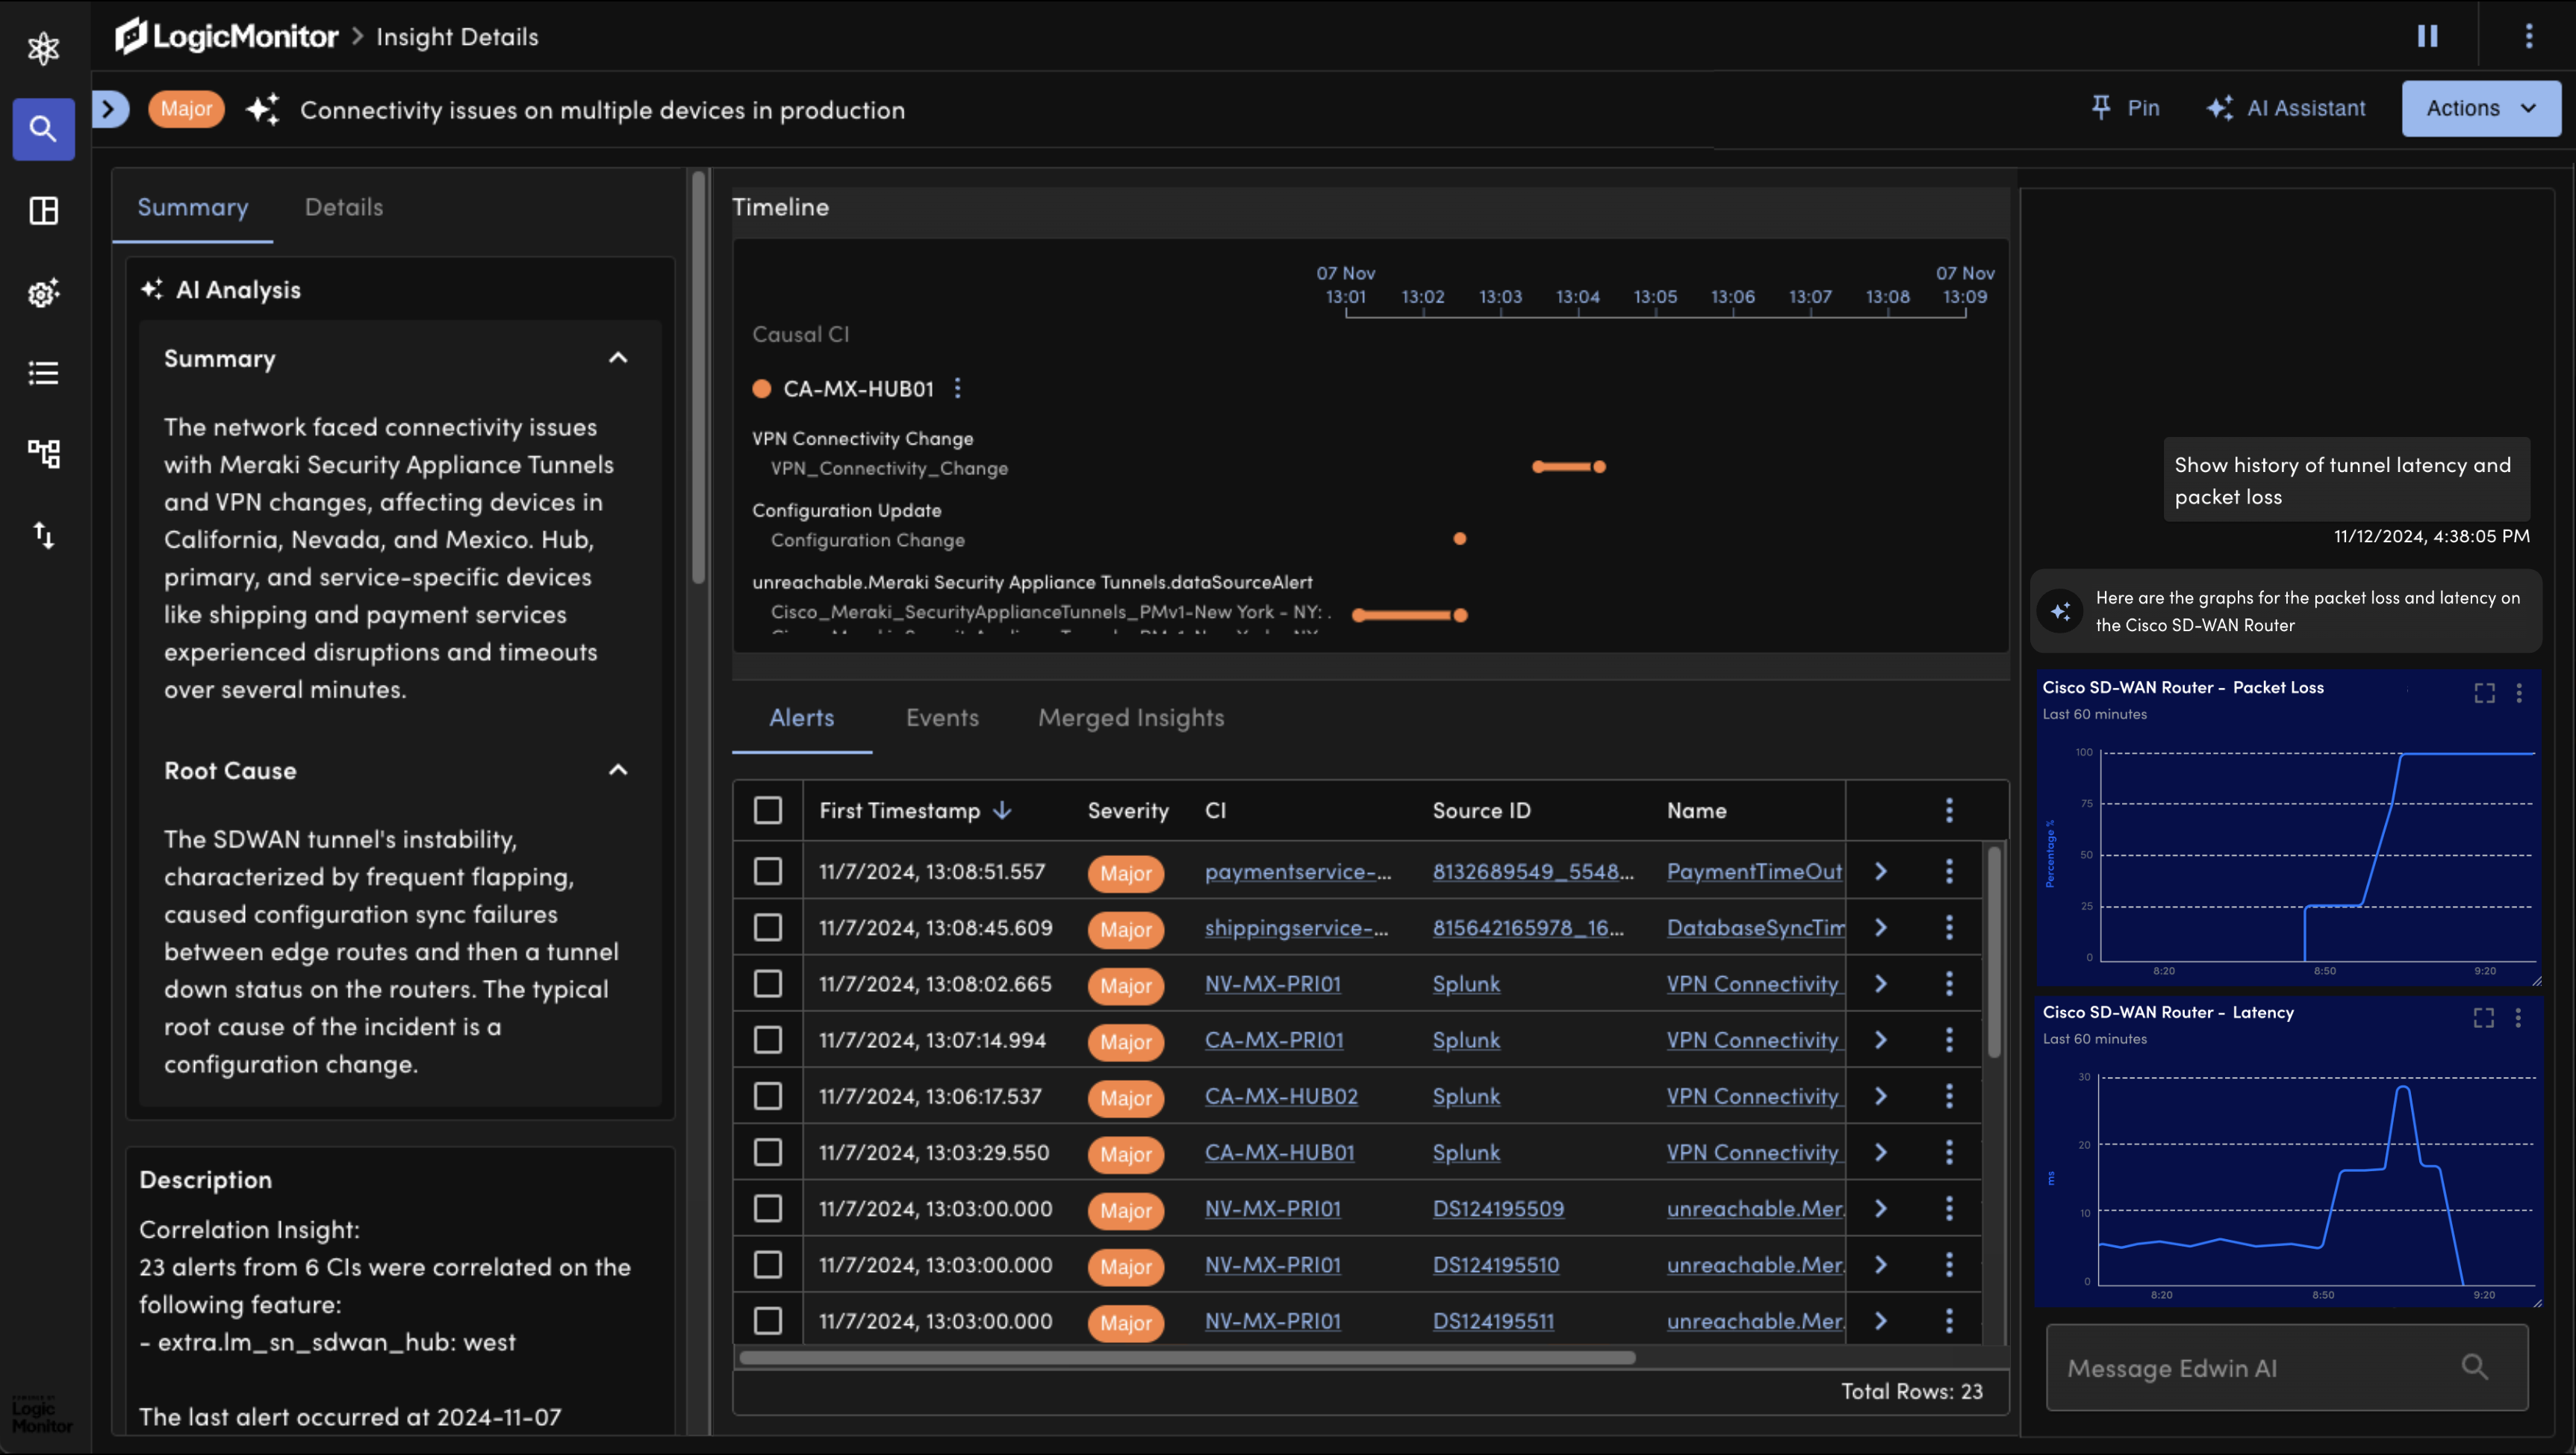This screenshot has height=1455, width=2576.
Task: Expand details arrow for CA-MX-PRI01 row
Action: [x=1881, y=1041]
